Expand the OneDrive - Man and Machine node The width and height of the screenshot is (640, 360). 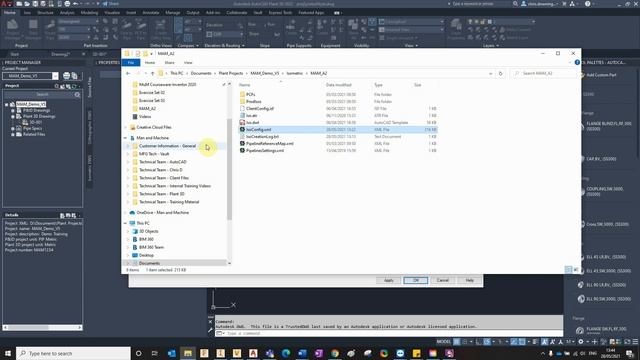(125, 213)
